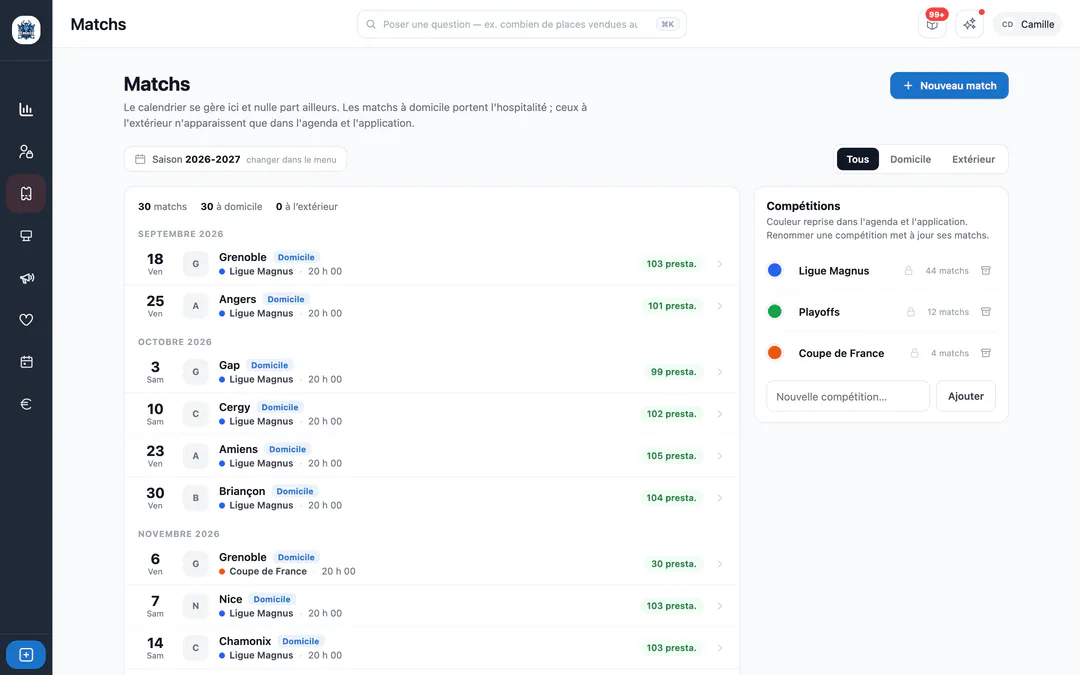1080x675 pixels.
Task: Select the Domicile filter tab
Action: (910, 159)
